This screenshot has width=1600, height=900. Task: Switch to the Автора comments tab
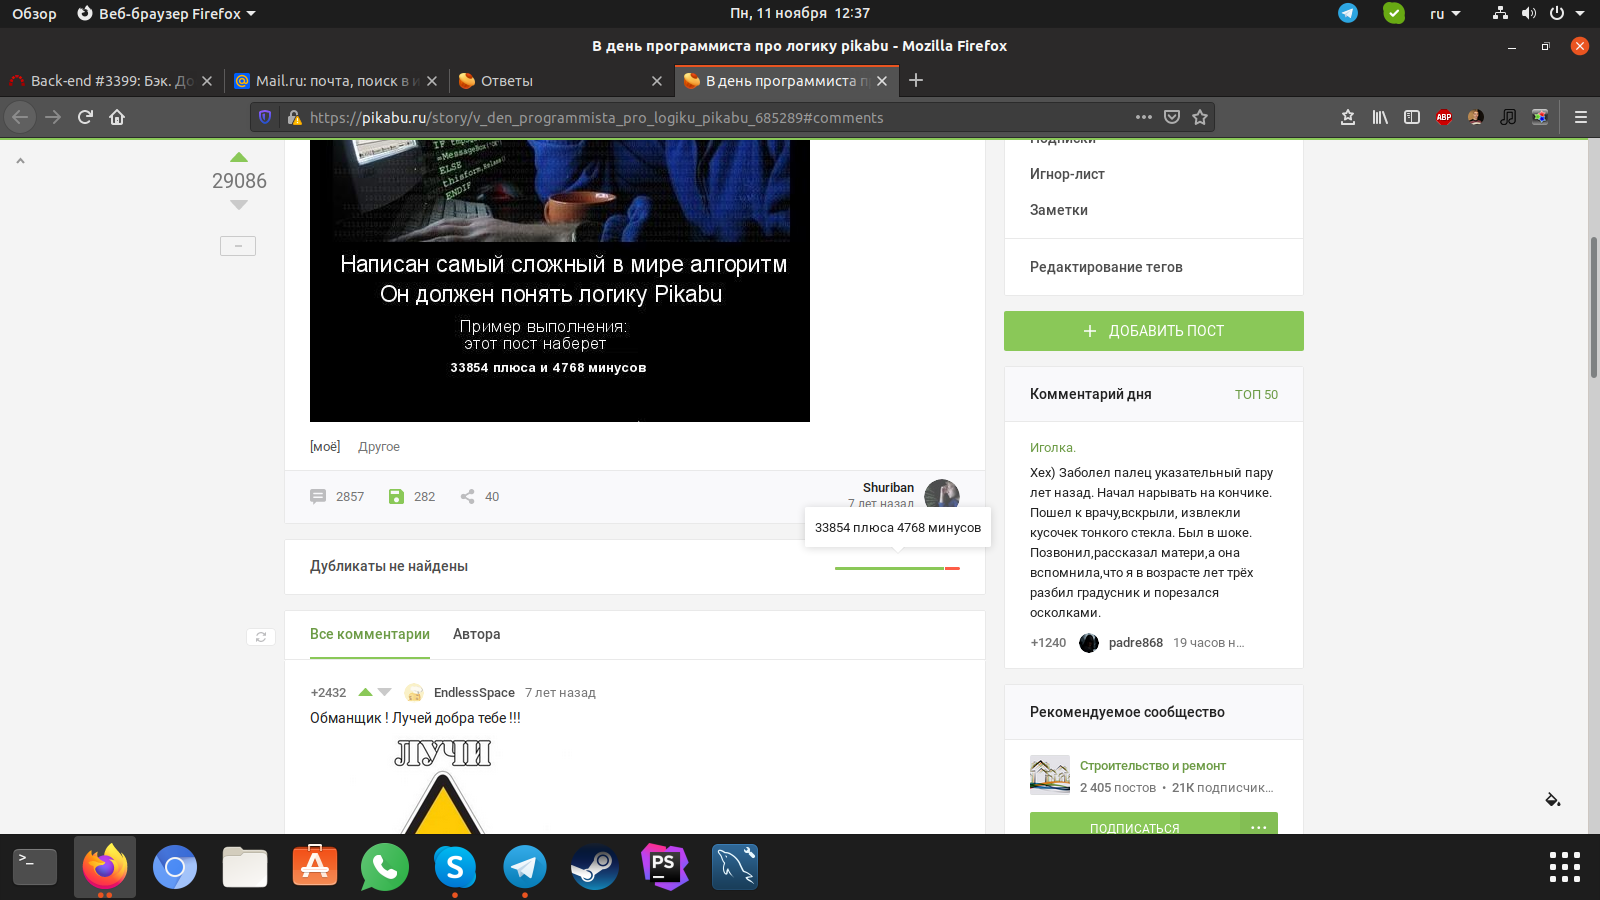point(476,634)
